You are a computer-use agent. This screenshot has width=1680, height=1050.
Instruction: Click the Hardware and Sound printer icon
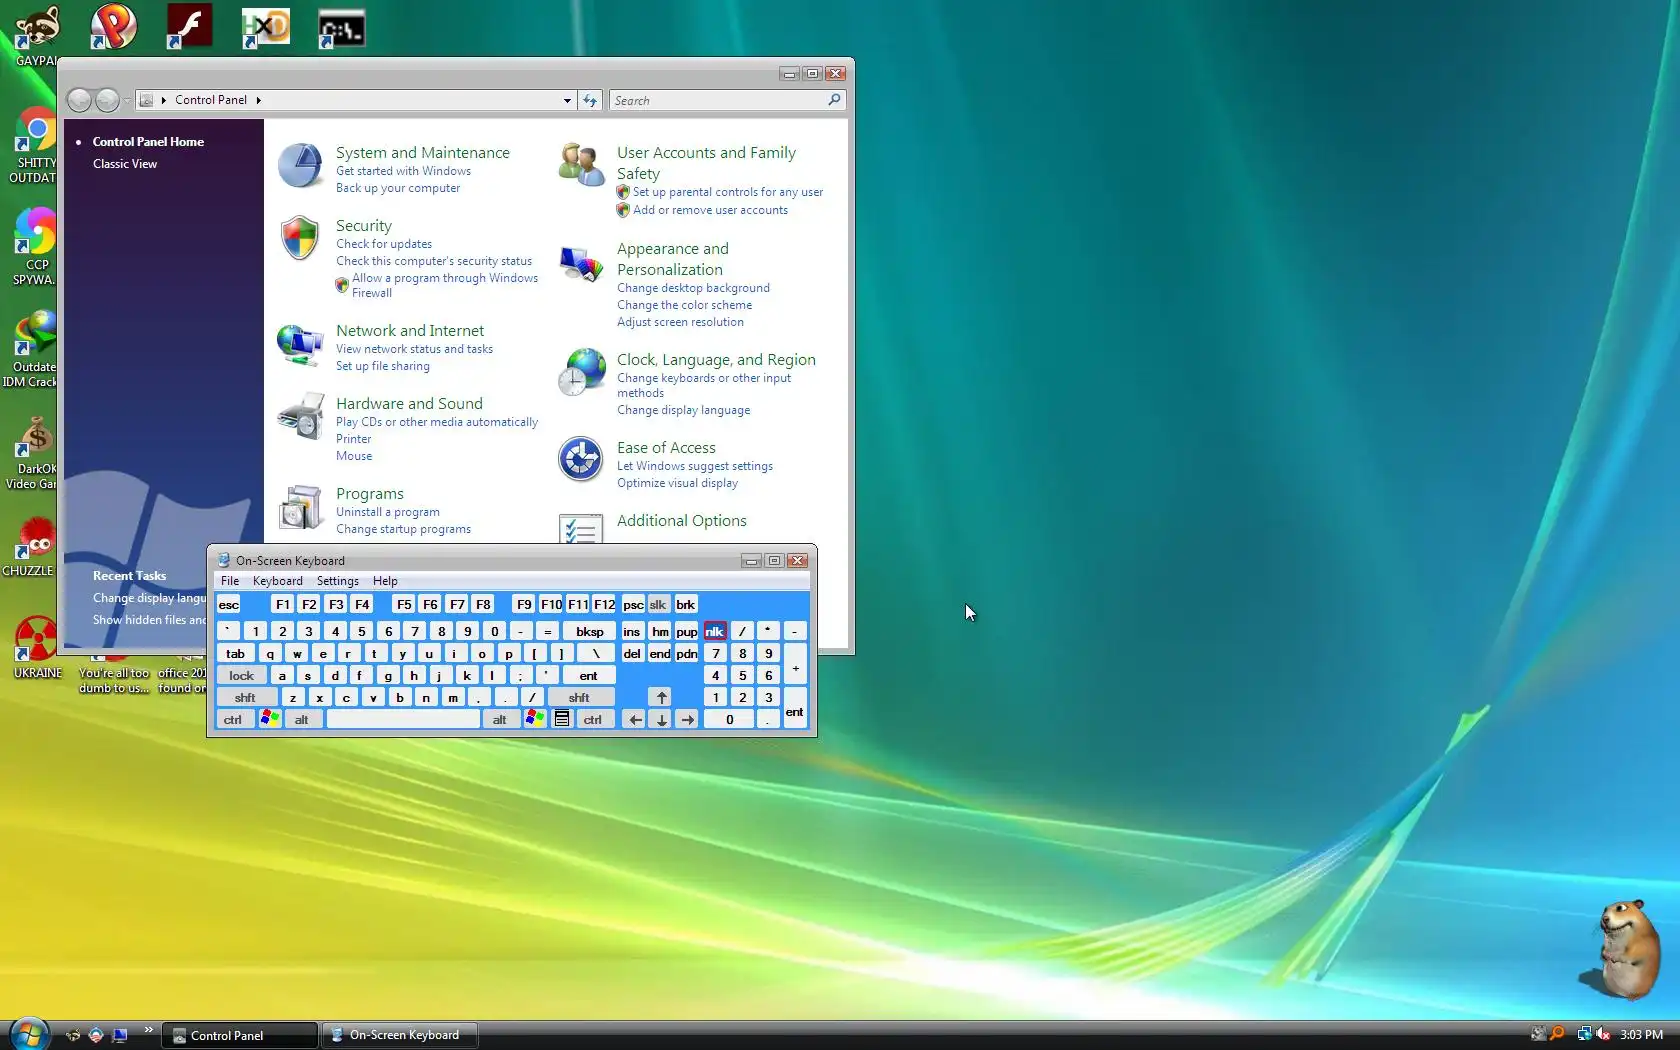(300, 416)
